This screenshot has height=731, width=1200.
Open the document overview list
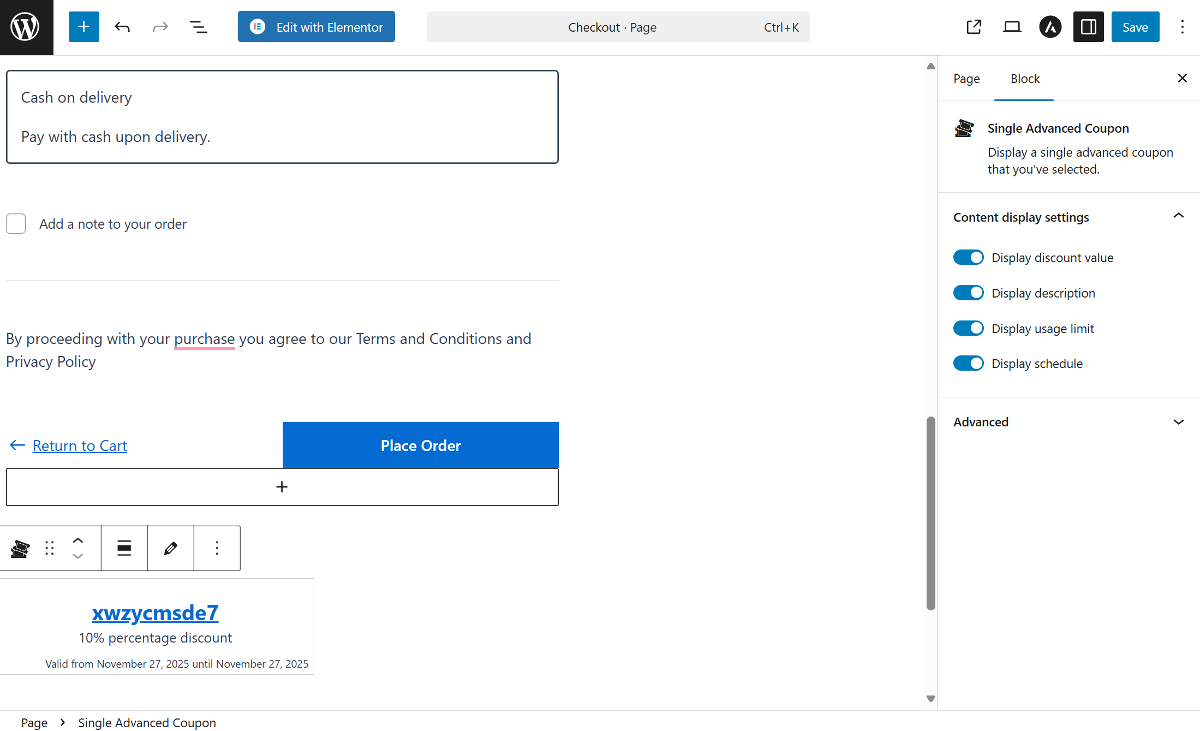[199, 27]
